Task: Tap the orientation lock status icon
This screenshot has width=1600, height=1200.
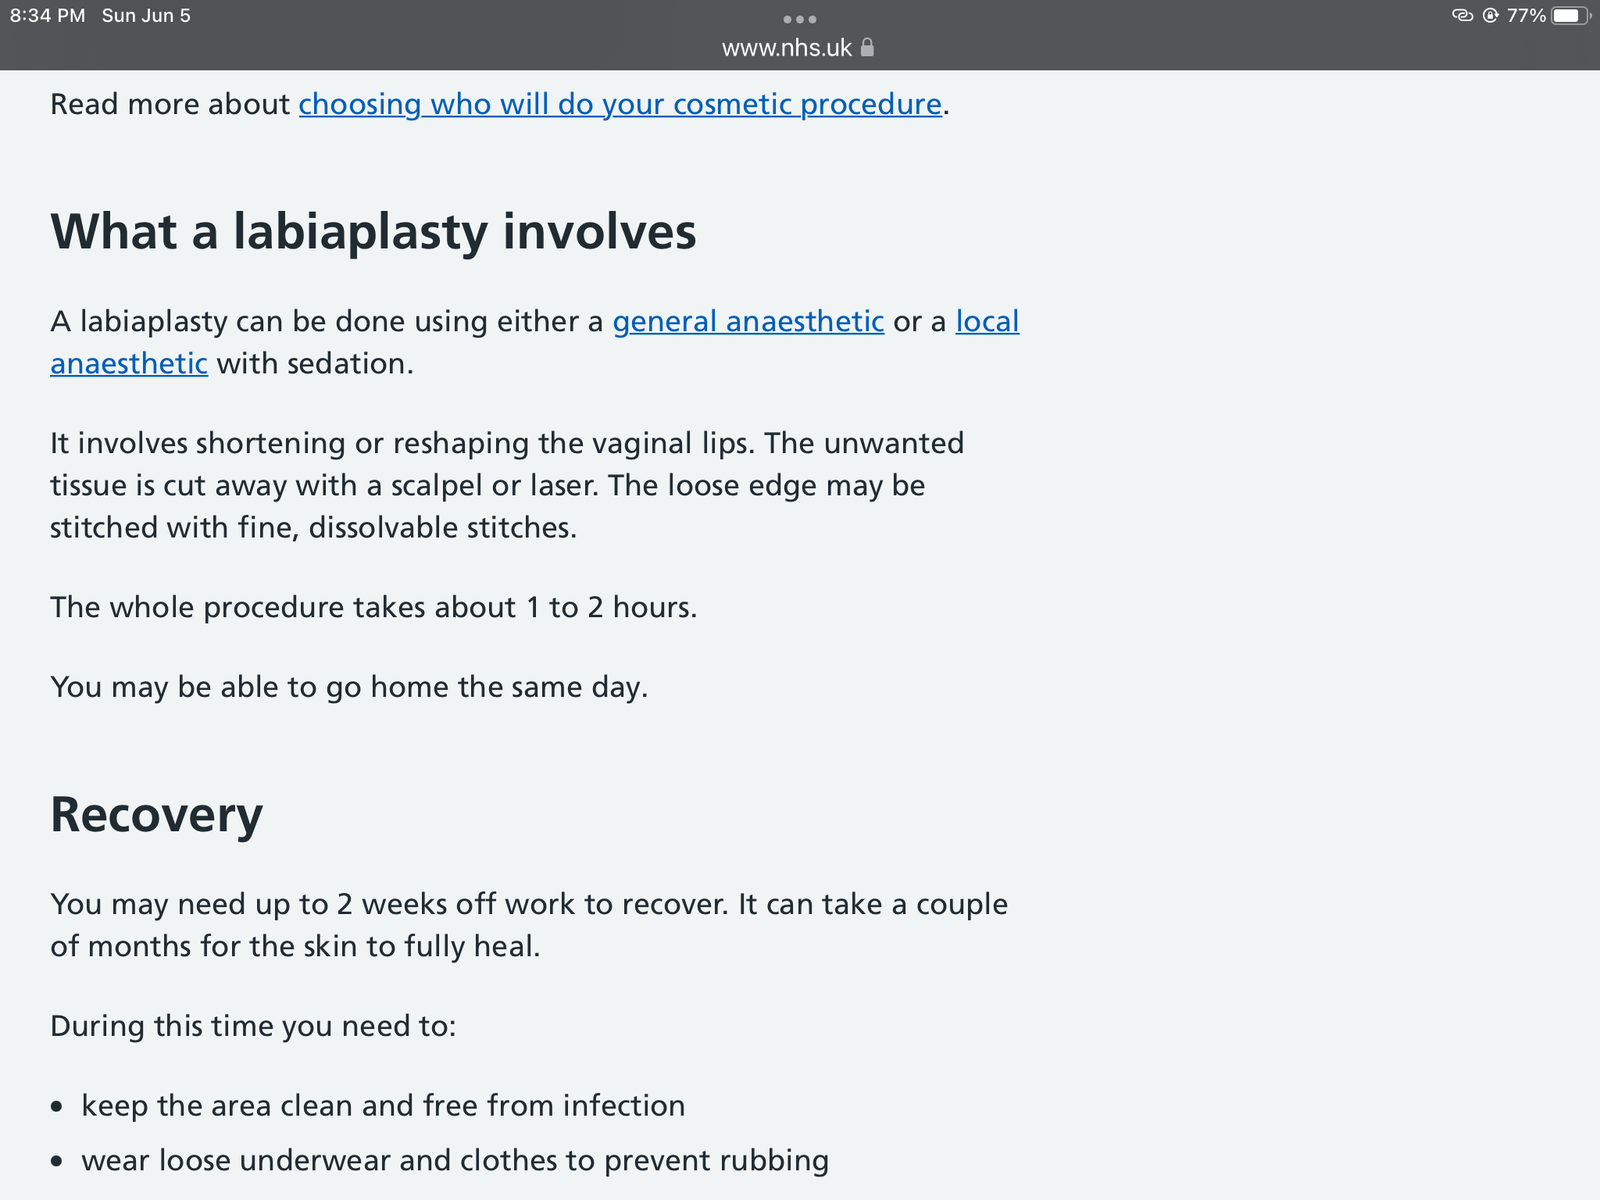Action: (x=1491, y=15)
